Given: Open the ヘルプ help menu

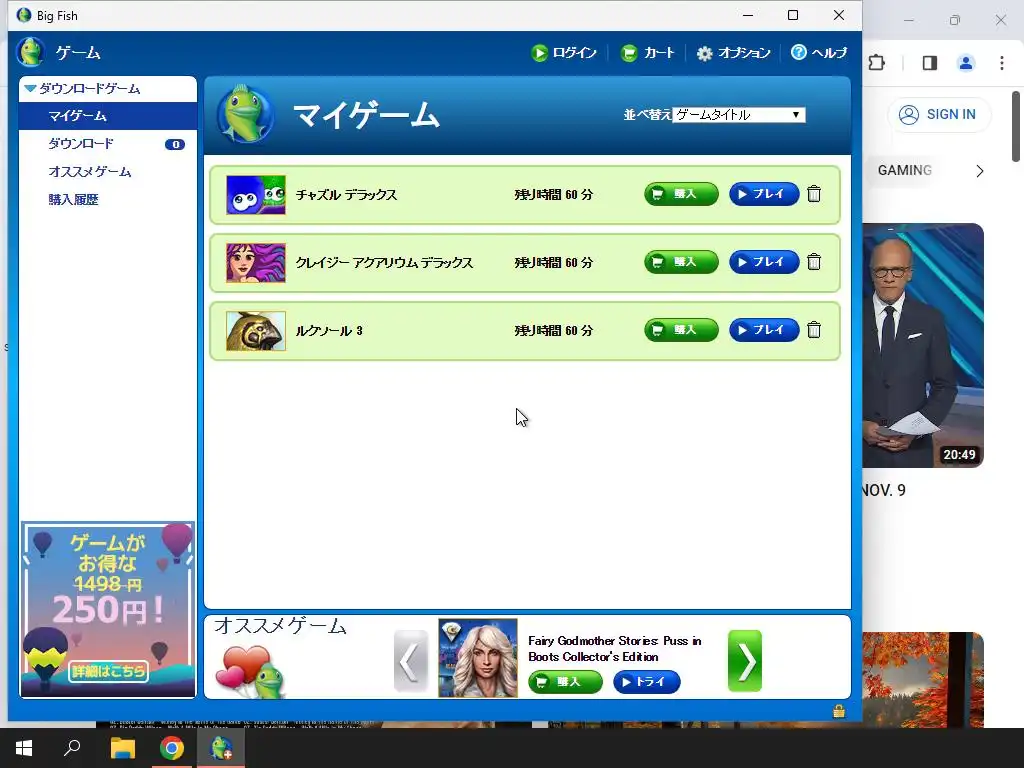Looking at the screenshot, I should point(819,53).
